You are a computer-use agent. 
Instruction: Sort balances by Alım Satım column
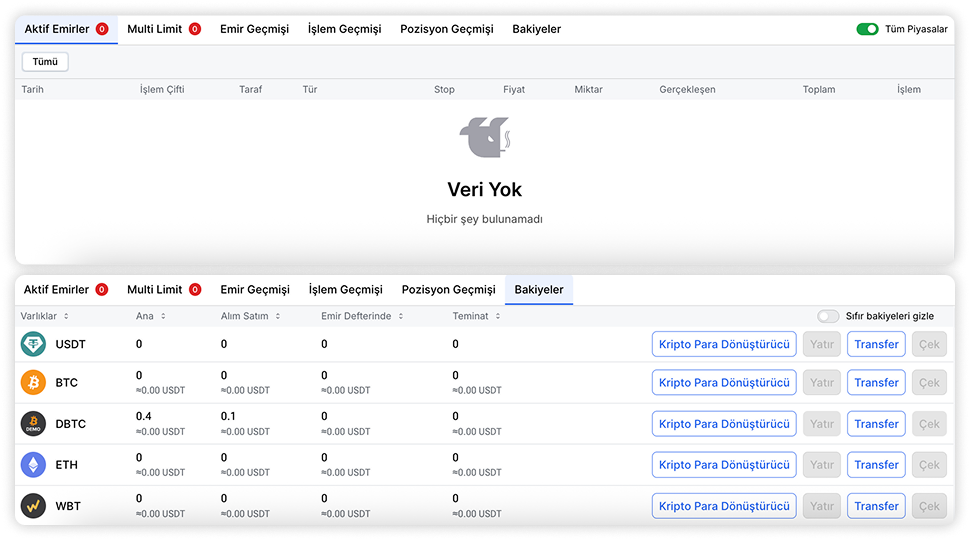tap(249, 316)
